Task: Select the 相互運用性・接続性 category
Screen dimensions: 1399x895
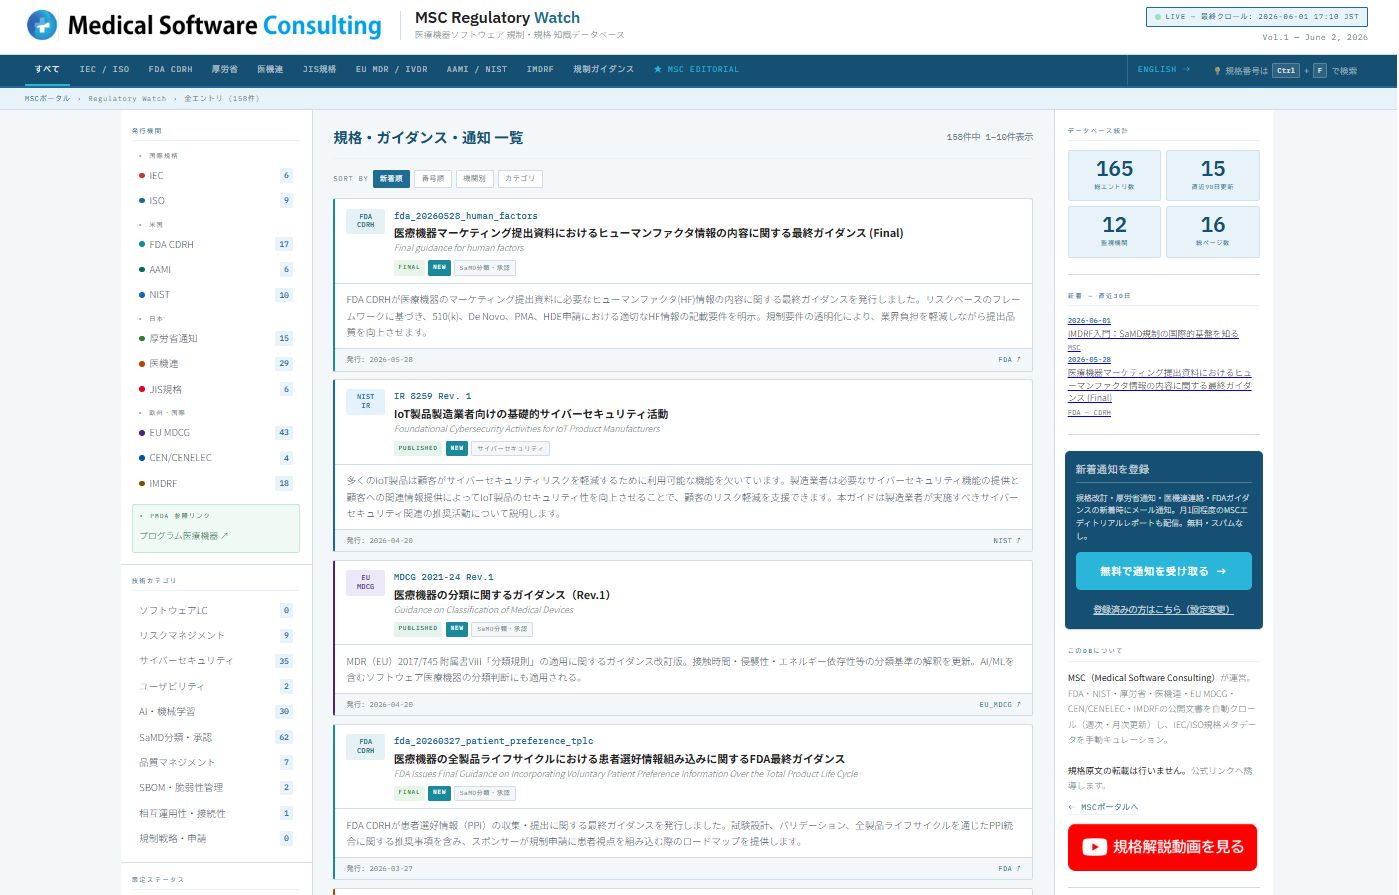Action: (215, 814)
